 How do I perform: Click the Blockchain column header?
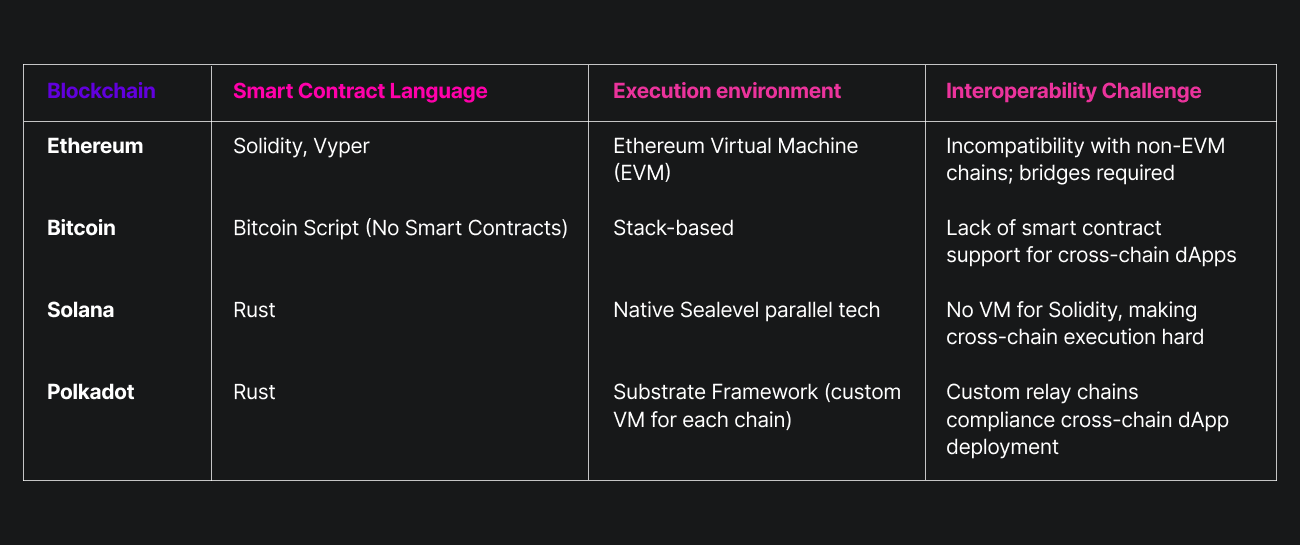101,91
